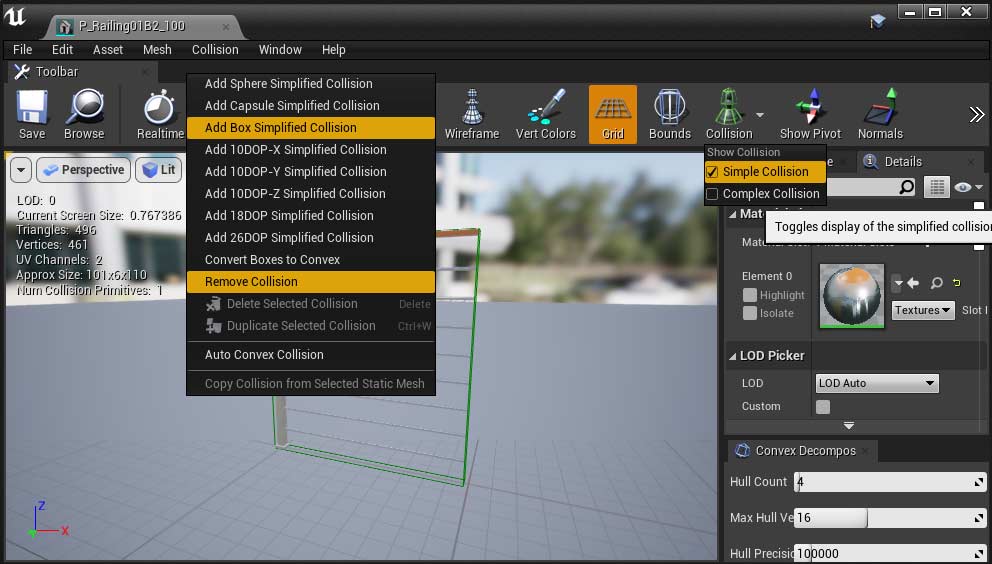Toggle the Grid display button

(x=613, y=113)
